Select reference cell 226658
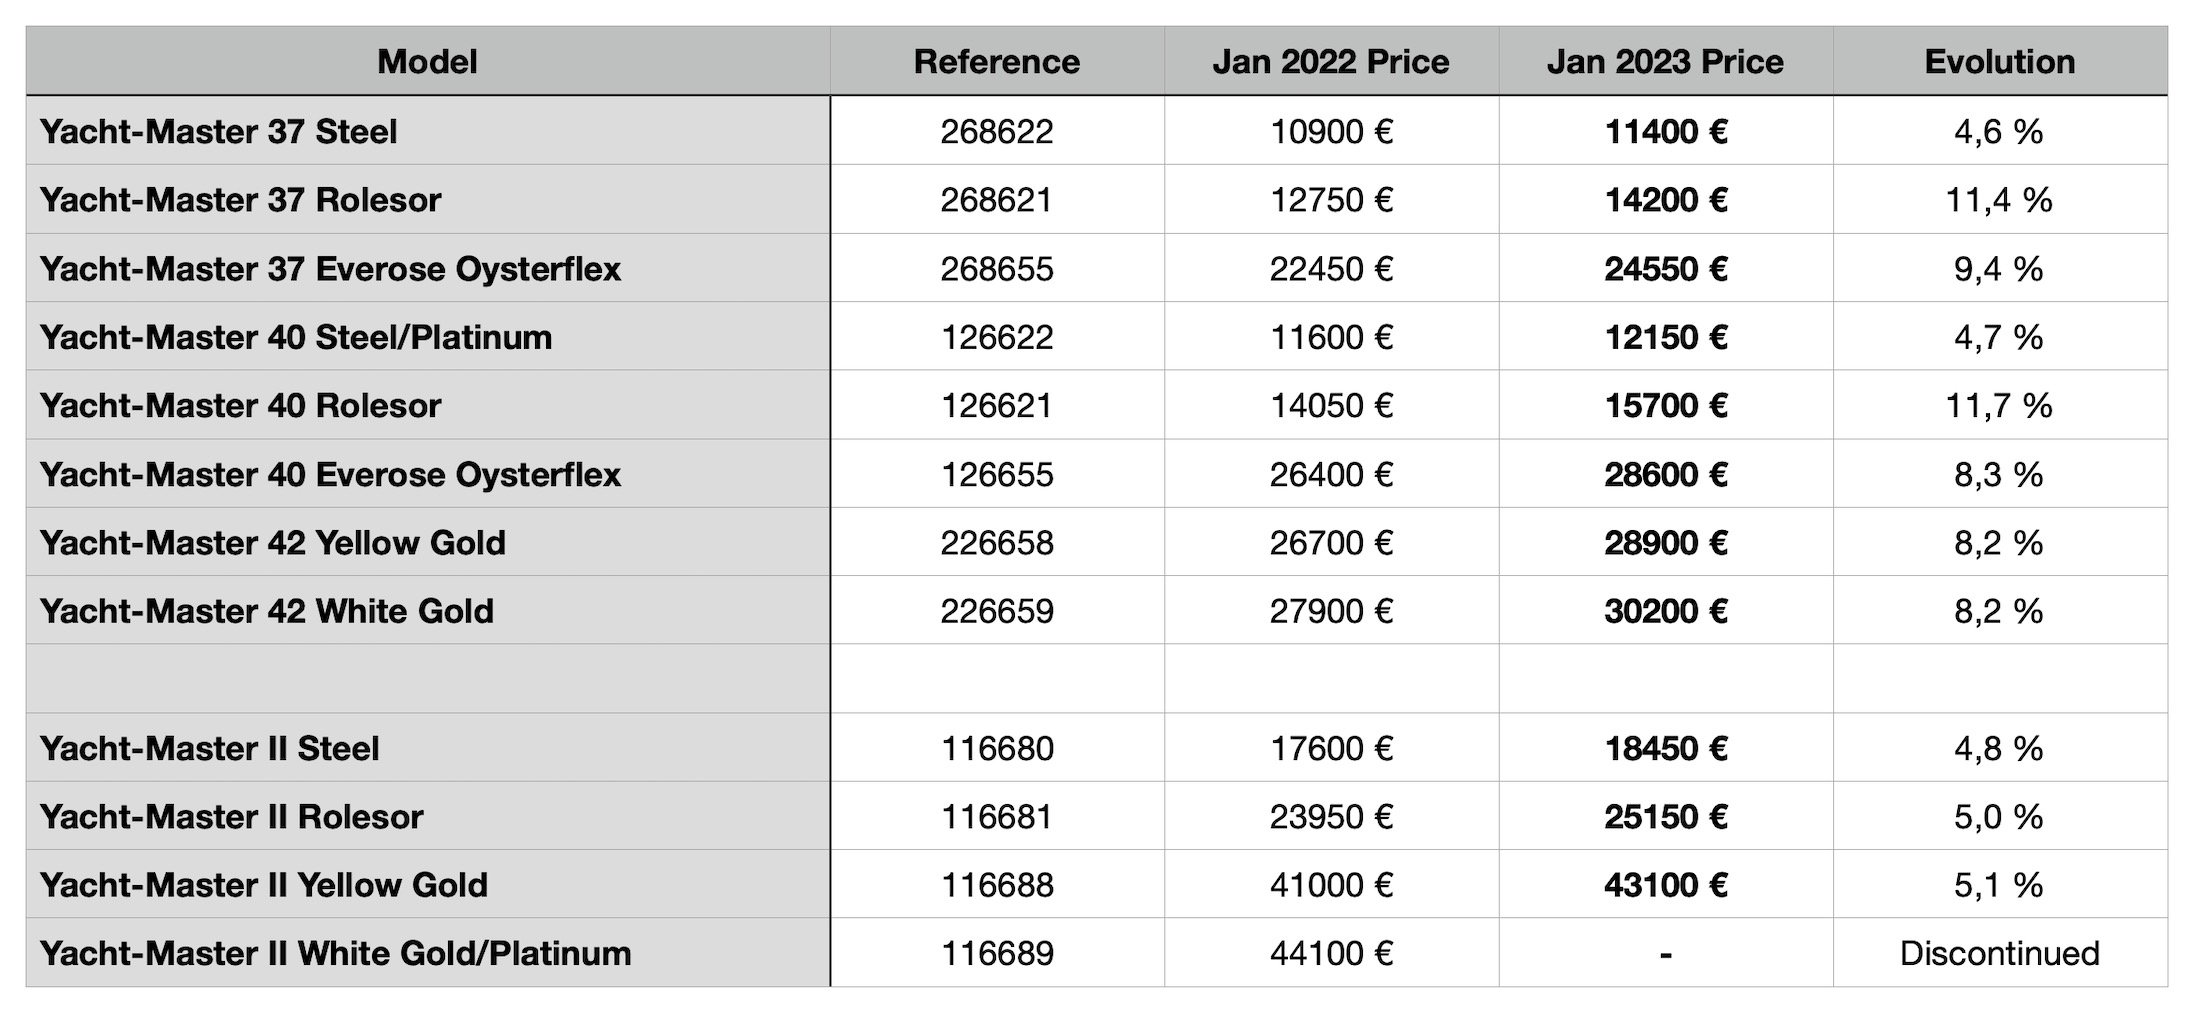The image size is (2200, 1018). [x=997, y=542]
